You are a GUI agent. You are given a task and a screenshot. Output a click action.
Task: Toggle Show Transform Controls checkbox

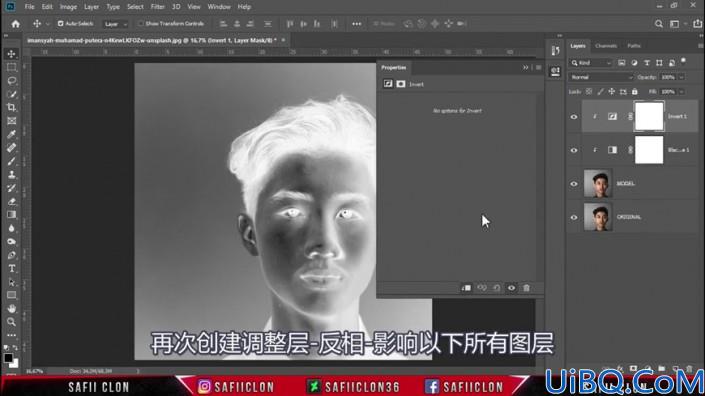click(141, 23)
